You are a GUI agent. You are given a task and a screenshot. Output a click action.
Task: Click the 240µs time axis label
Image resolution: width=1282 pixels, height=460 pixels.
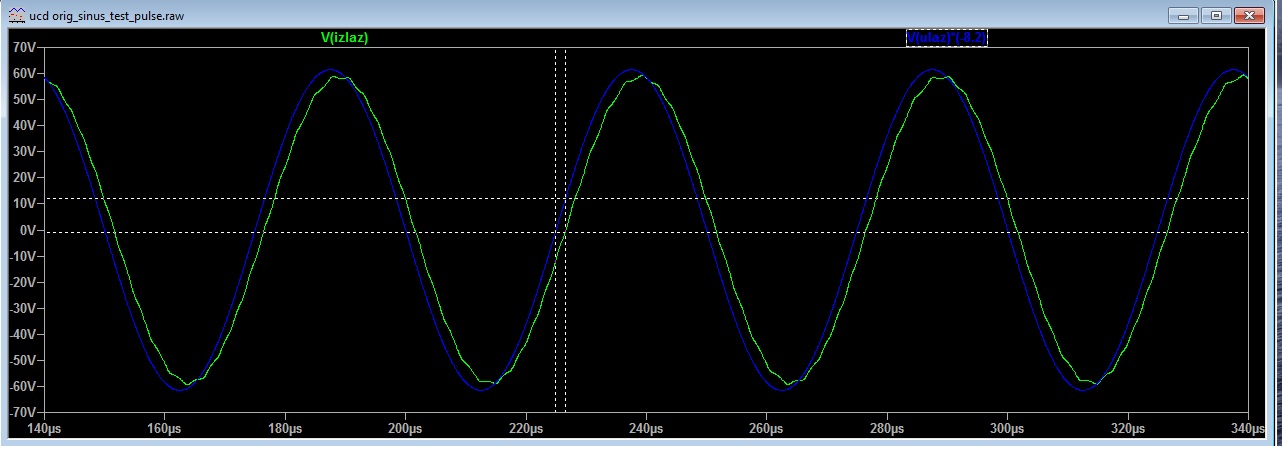[x=646, y=428]
